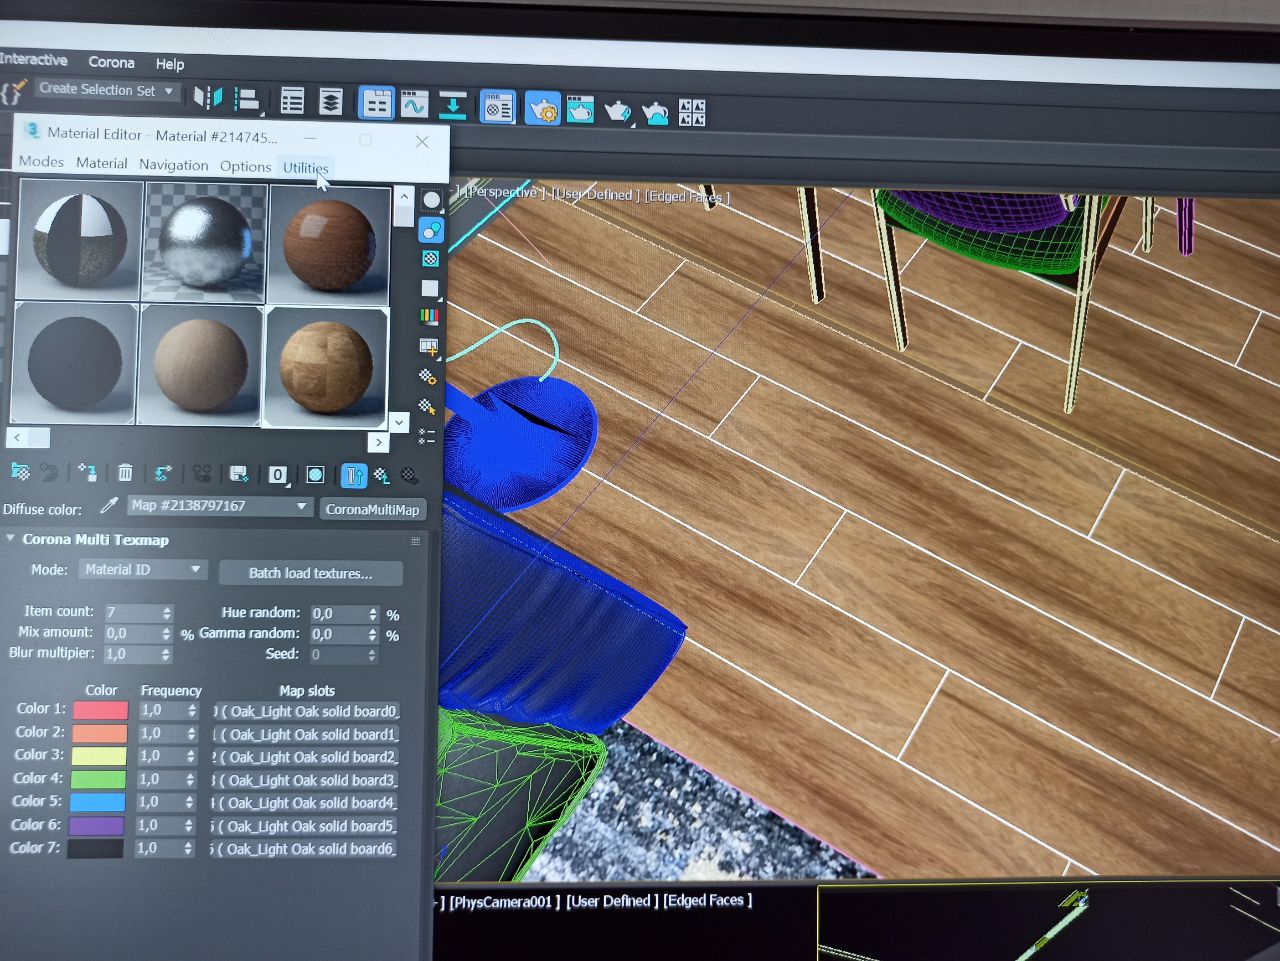The width and height of the screenshot is (1280, 961).
Task: Toggle the Material Editor toolbar icon
Action: [497, 106]
